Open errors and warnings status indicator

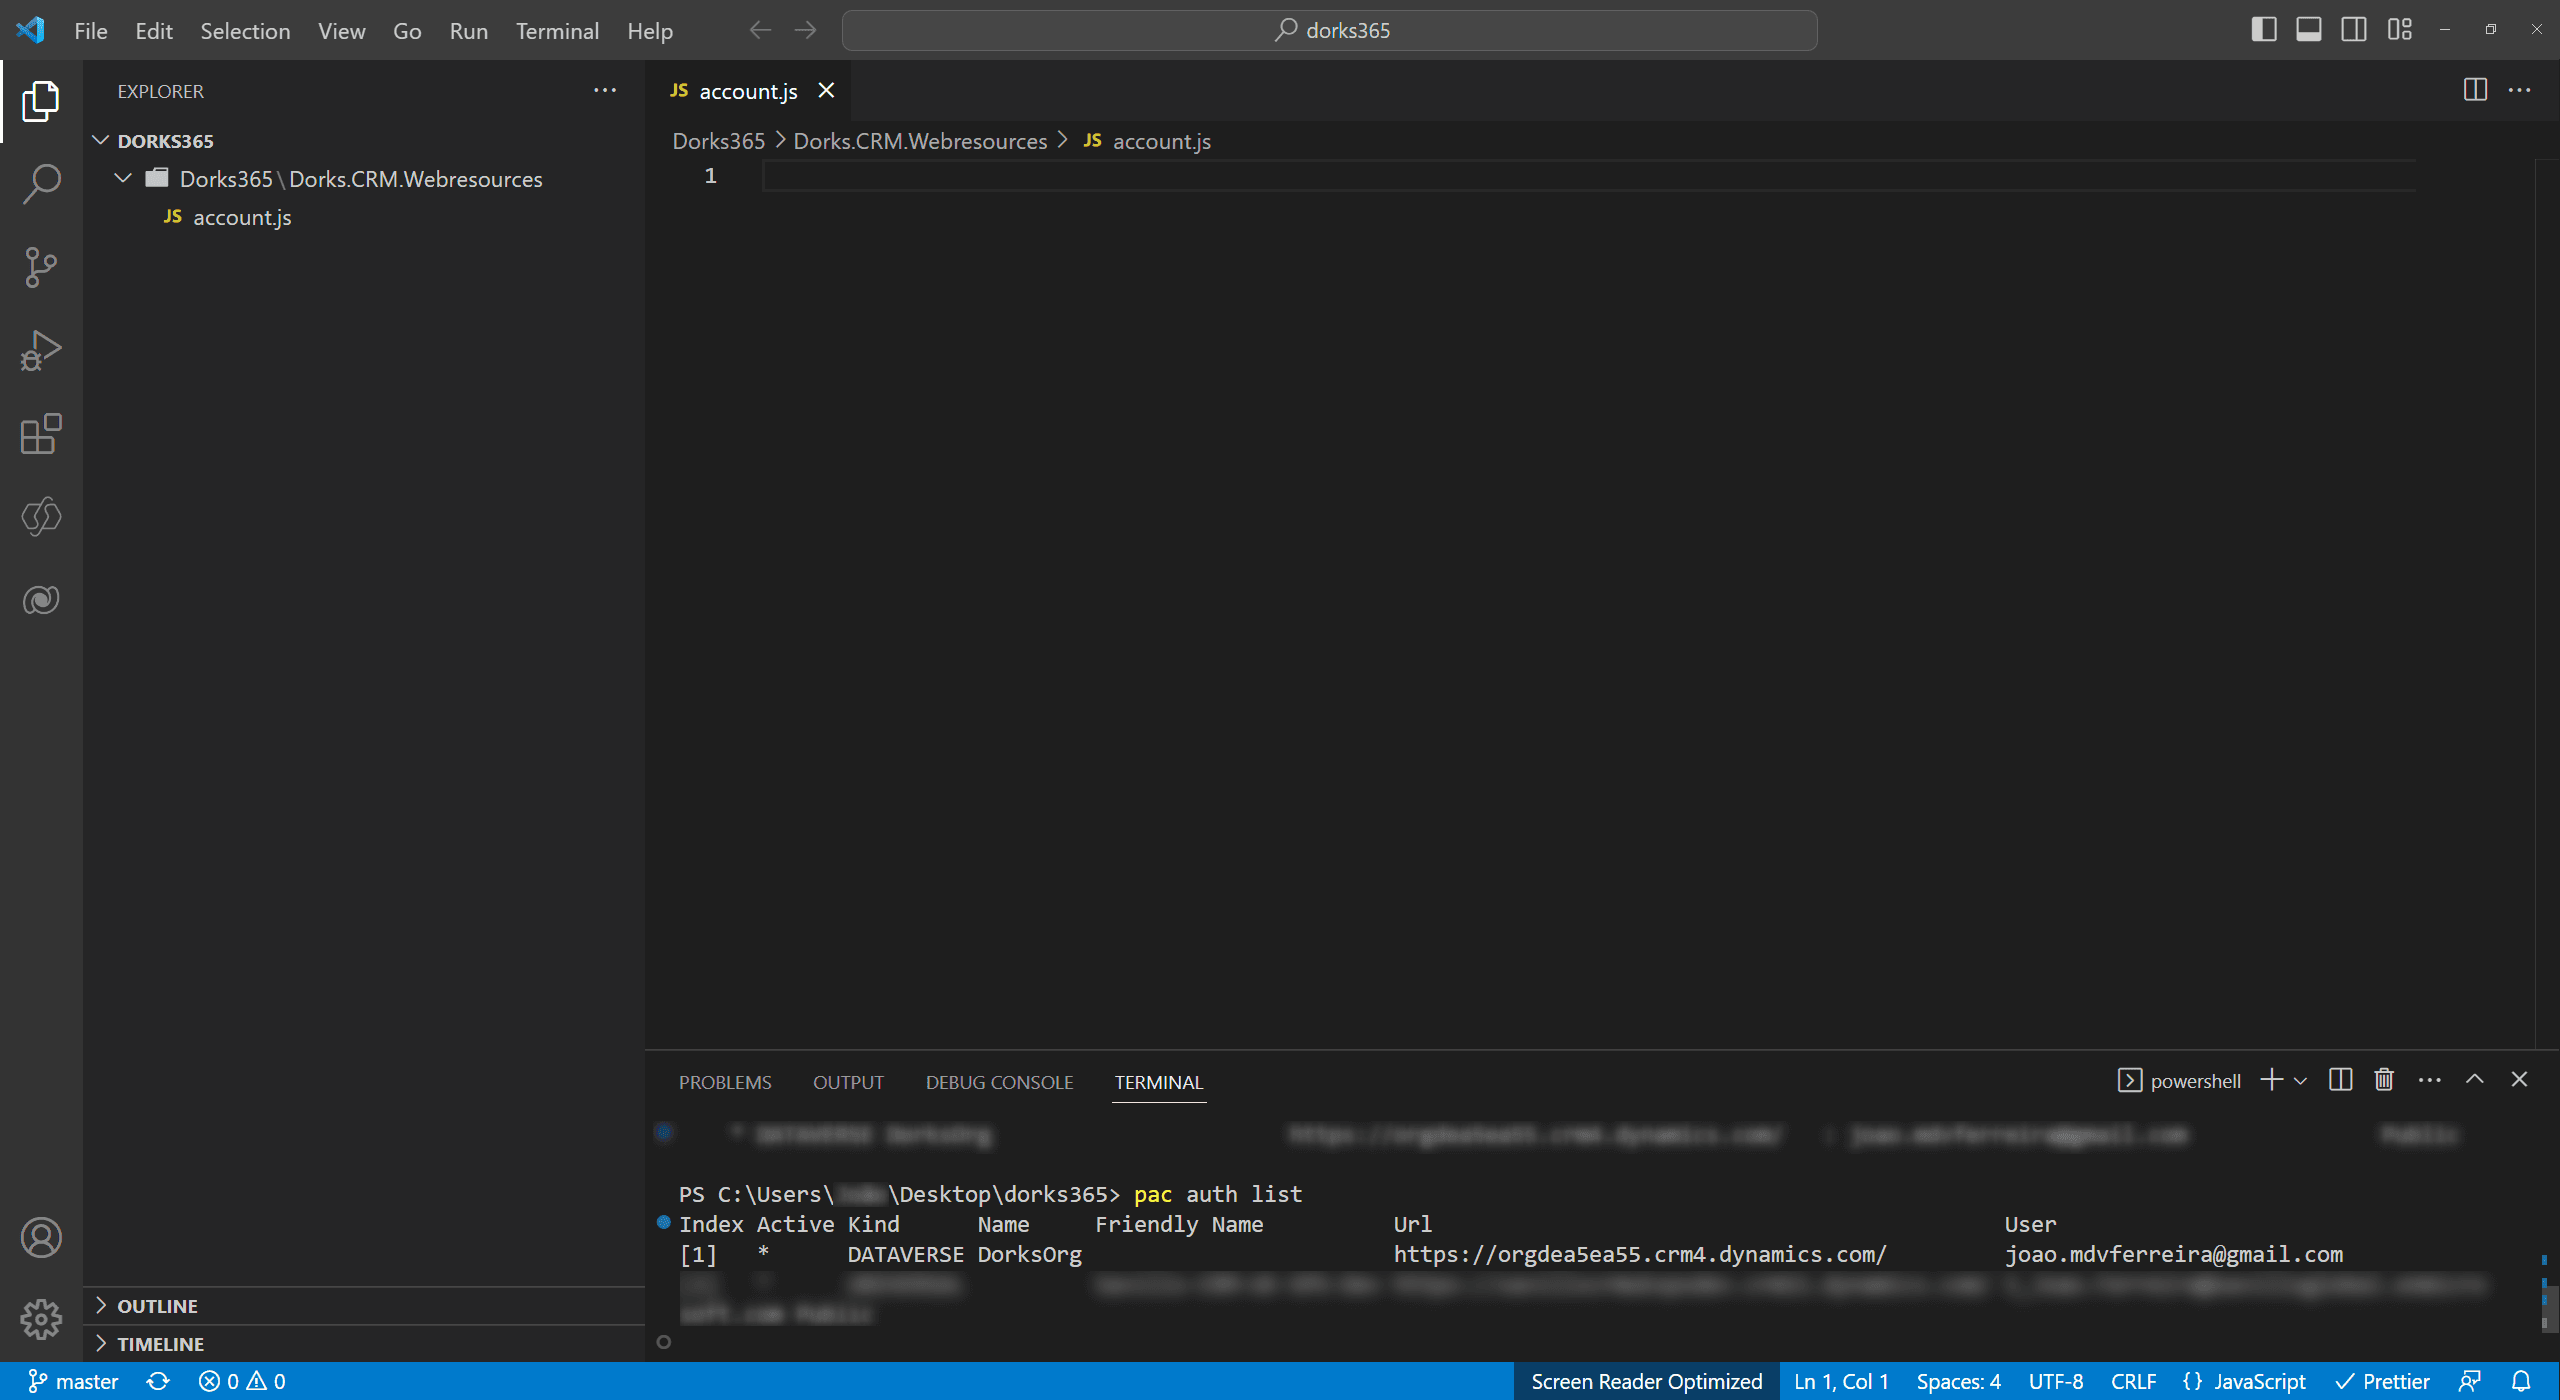click(242, 1381)
